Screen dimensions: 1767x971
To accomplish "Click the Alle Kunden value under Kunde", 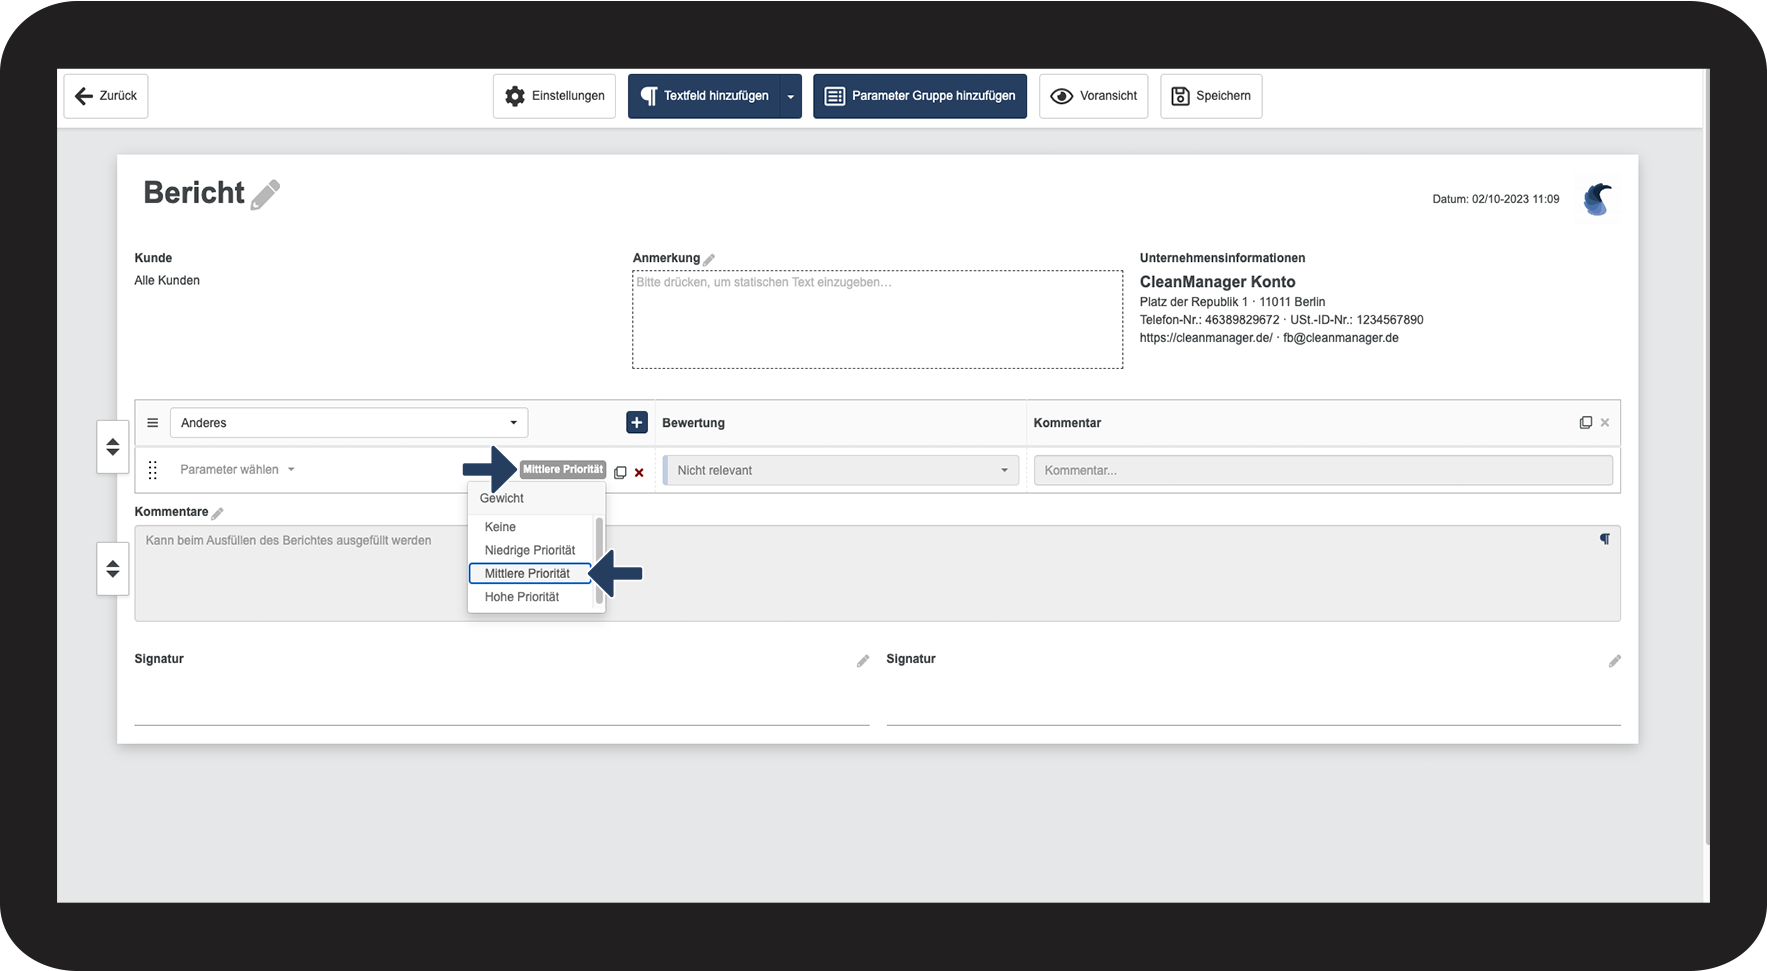I will click(x=167, y=281).
